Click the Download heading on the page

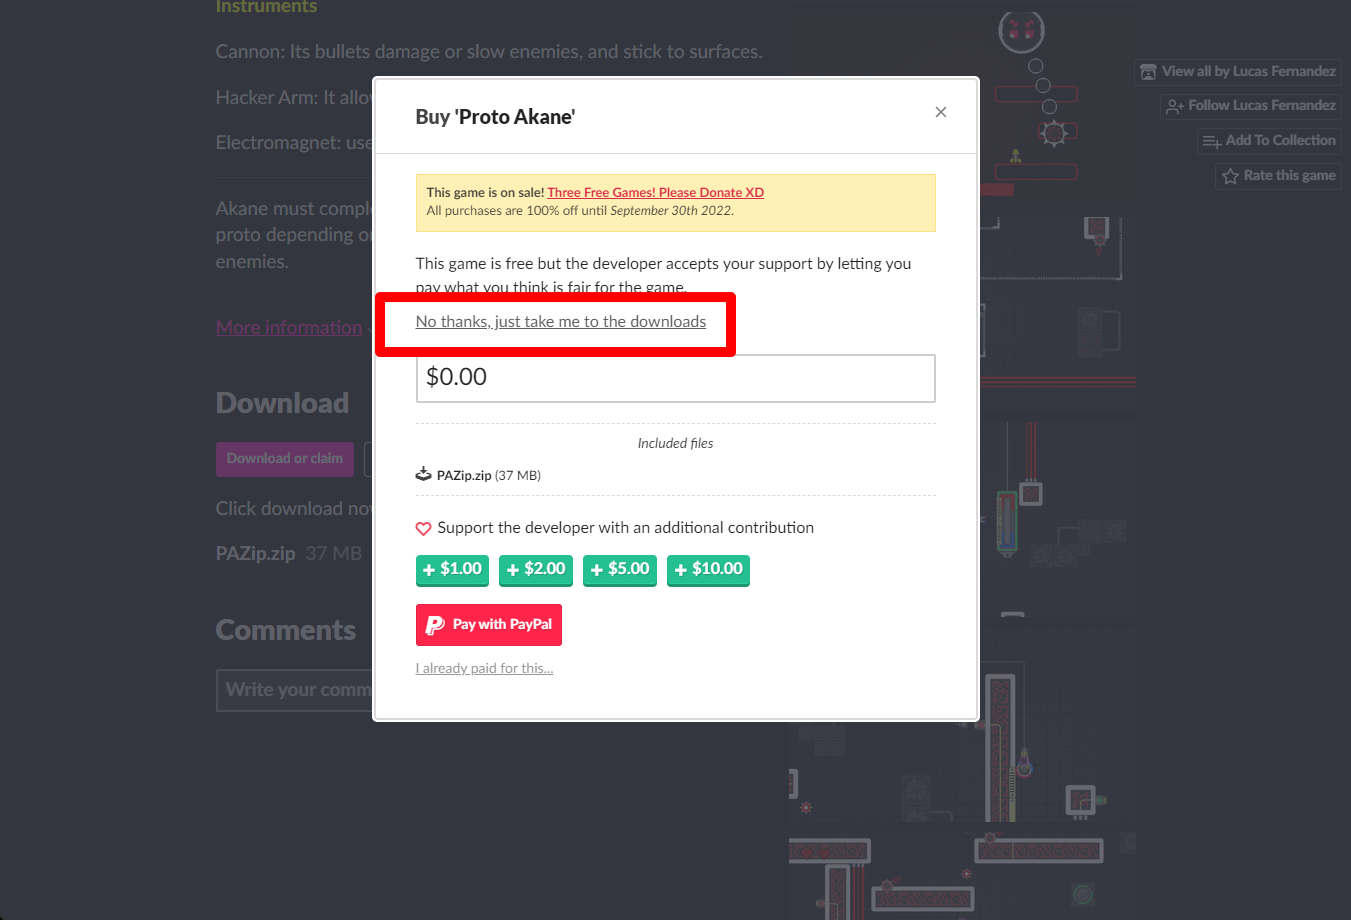click(x=283, y=403)
